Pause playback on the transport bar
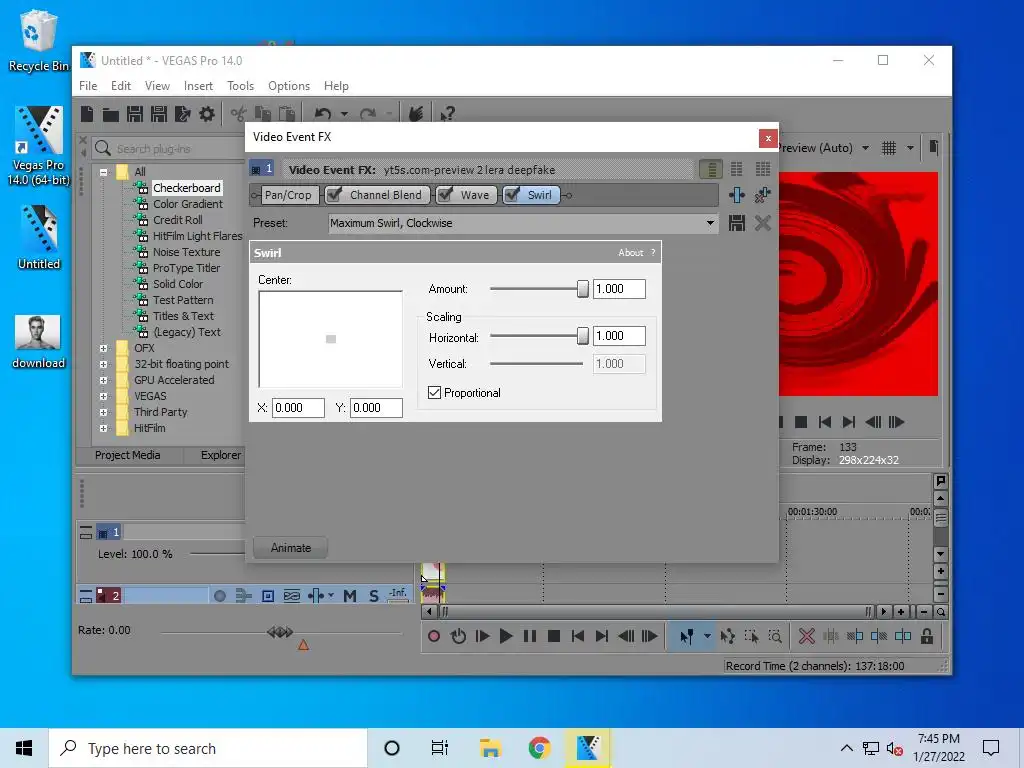 (530, 636)
